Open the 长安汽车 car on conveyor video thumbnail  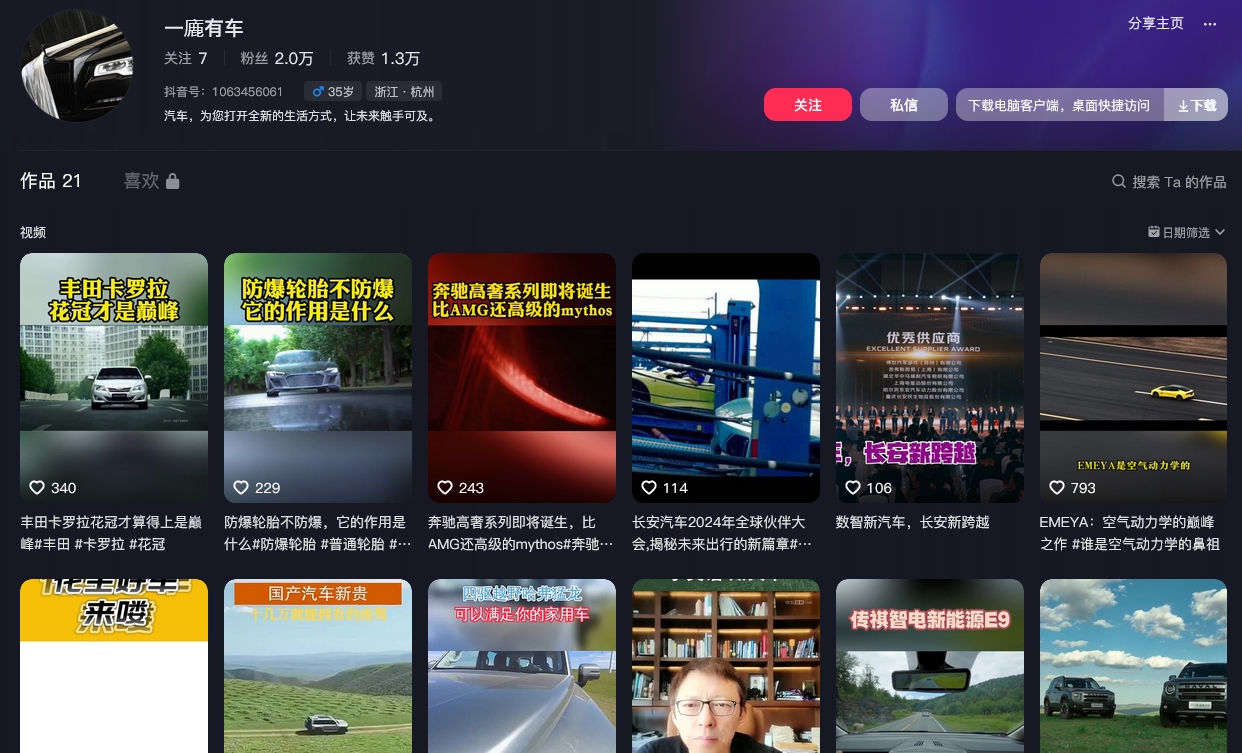726,378
